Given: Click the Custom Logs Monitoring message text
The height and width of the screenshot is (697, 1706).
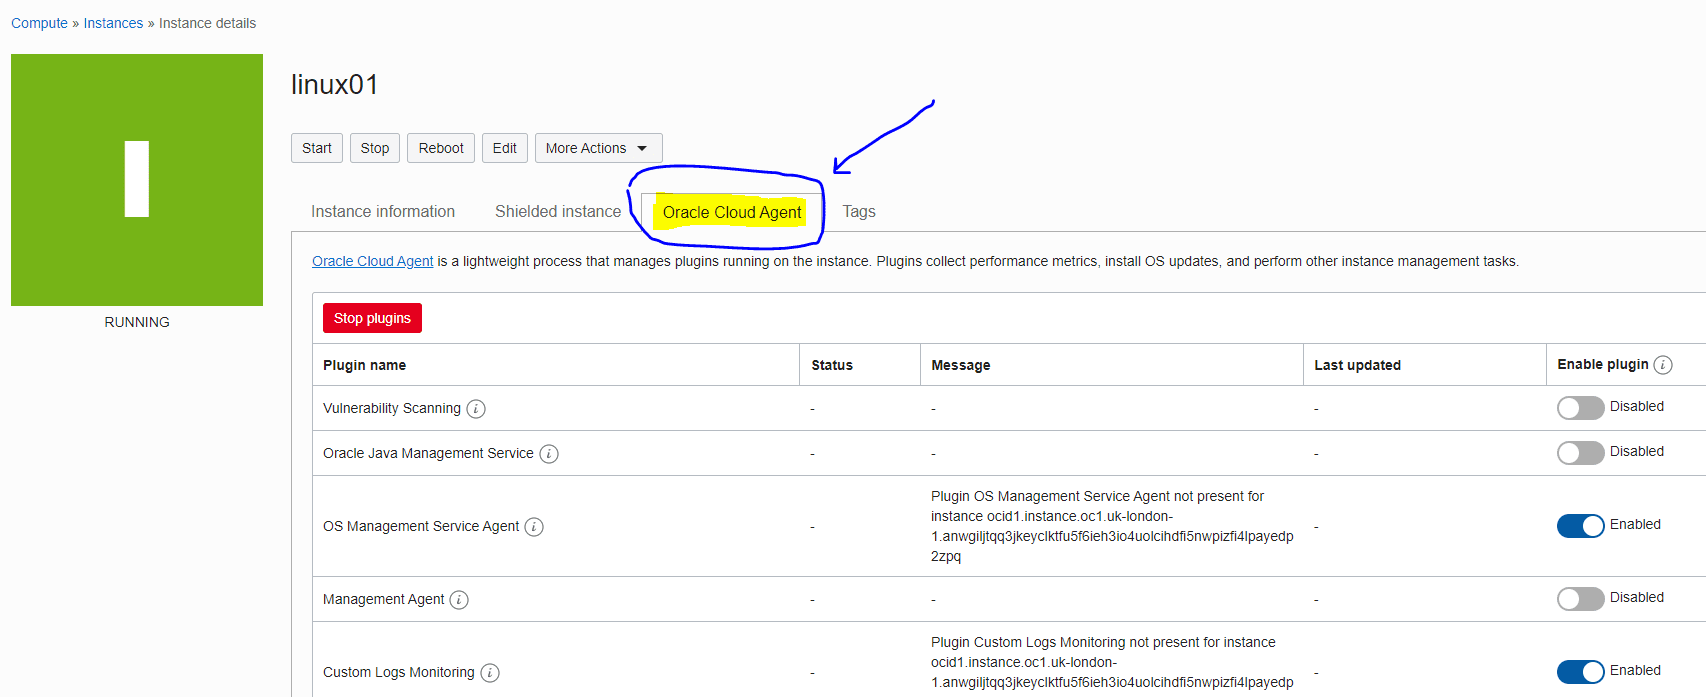Looking at the screenshot, I should [x=1112, y=664].
